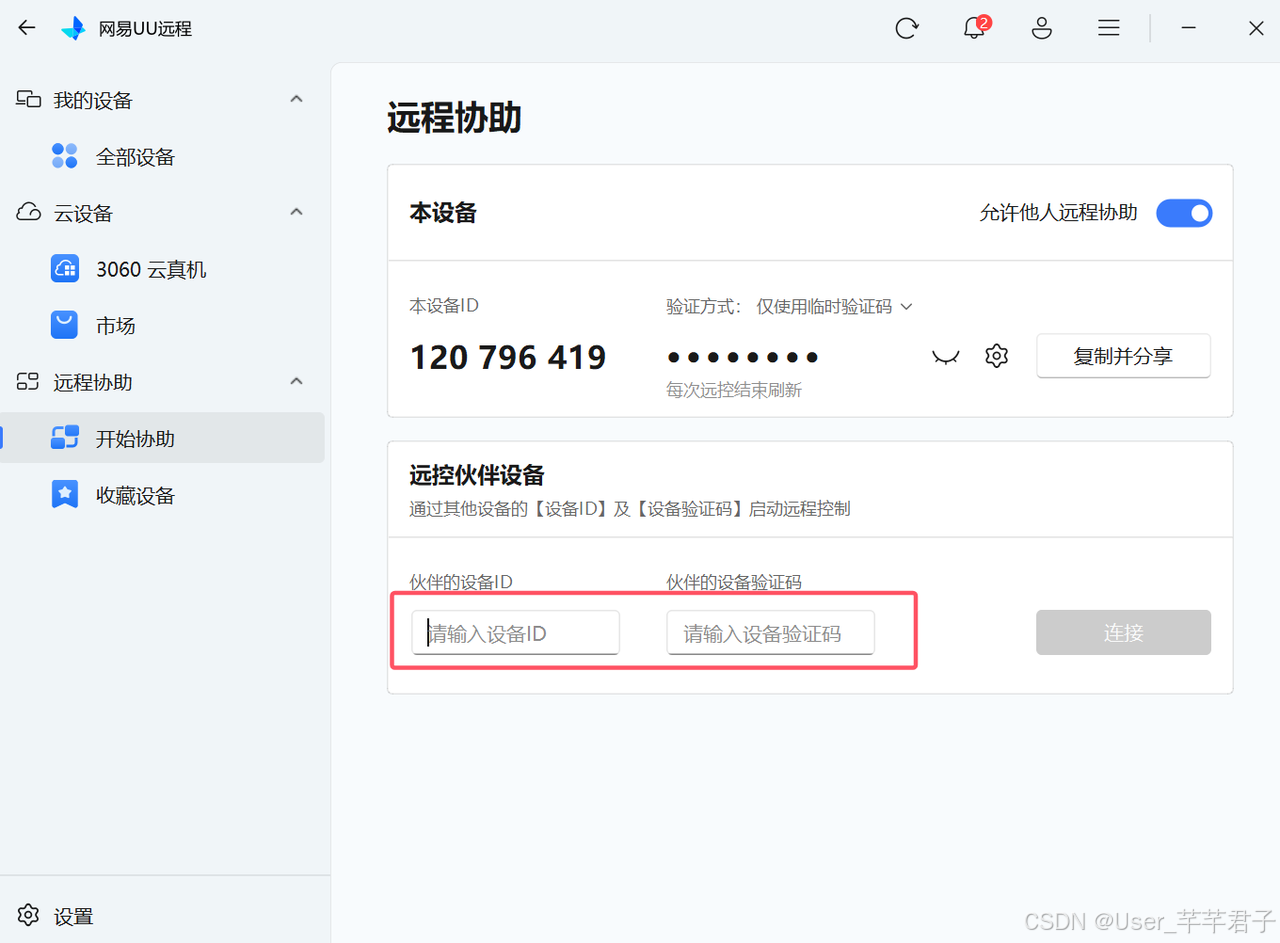The width and height of the screenshot is (1280, 943).
Task: Select 收藏设备 in sidebar
Action: tap(163, 495)
